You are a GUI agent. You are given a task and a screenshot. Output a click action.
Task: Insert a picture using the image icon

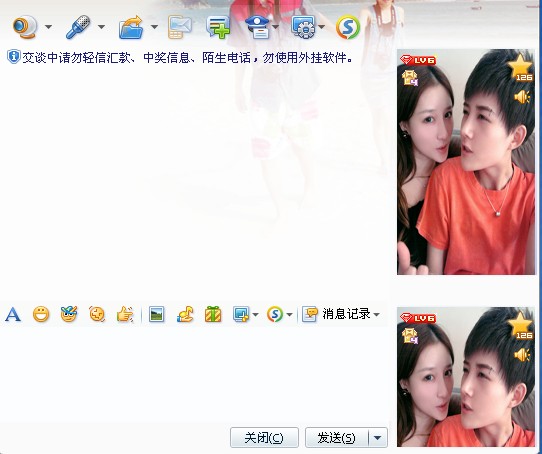pos(157,314)
